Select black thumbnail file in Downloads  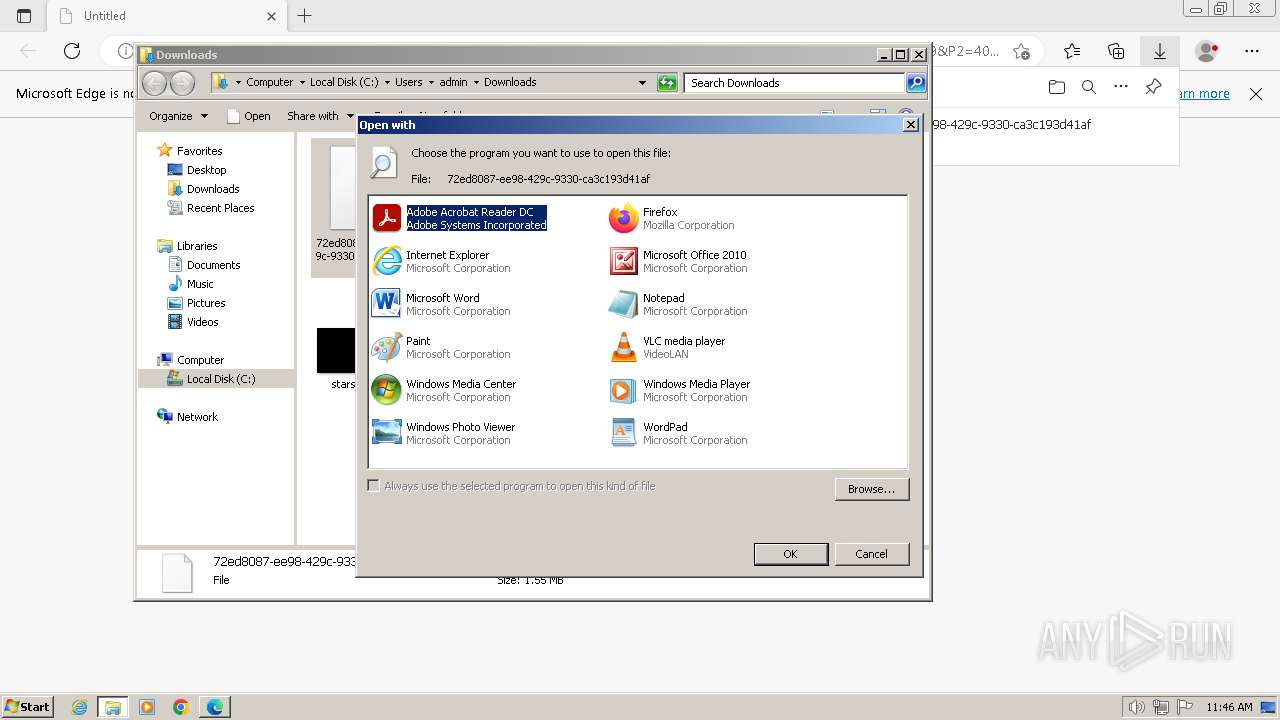click(x=336, y=351)
